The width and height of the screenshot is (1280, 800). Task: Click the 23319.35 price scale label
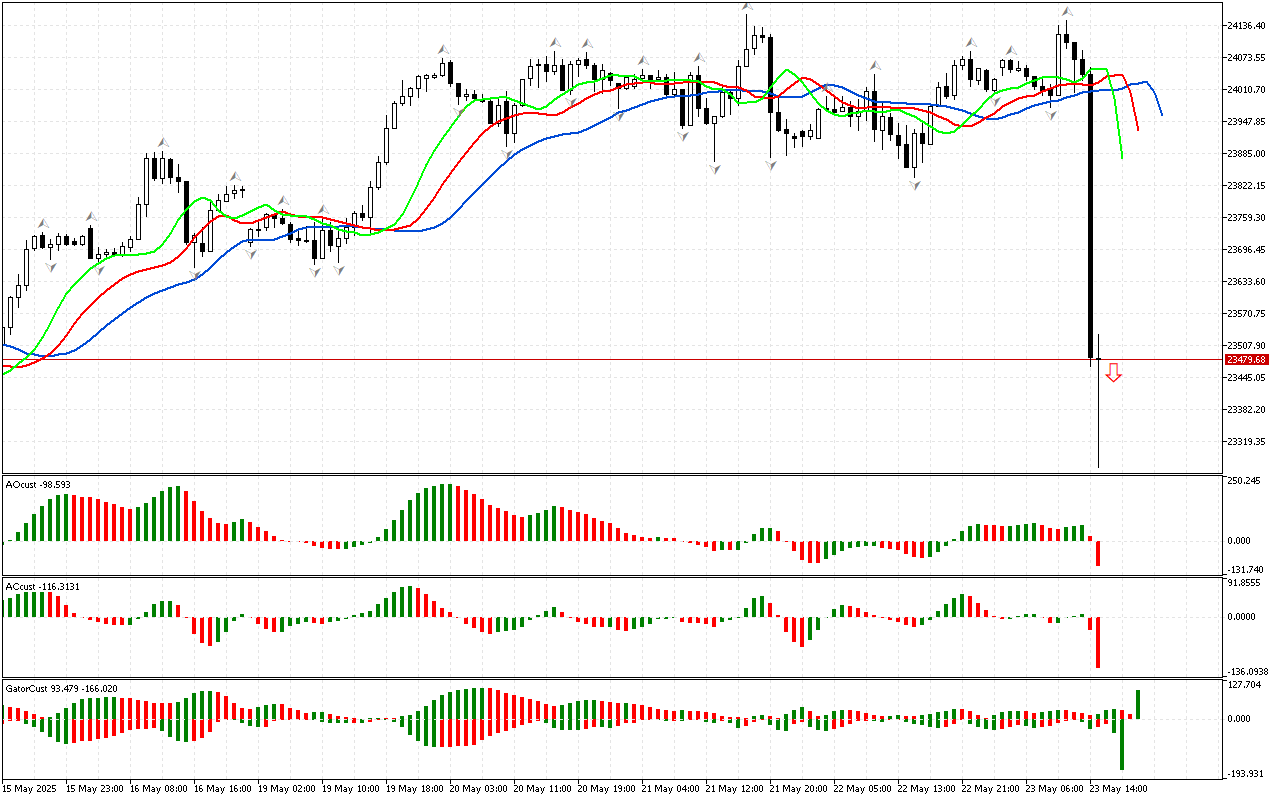tap(1246, 441)
